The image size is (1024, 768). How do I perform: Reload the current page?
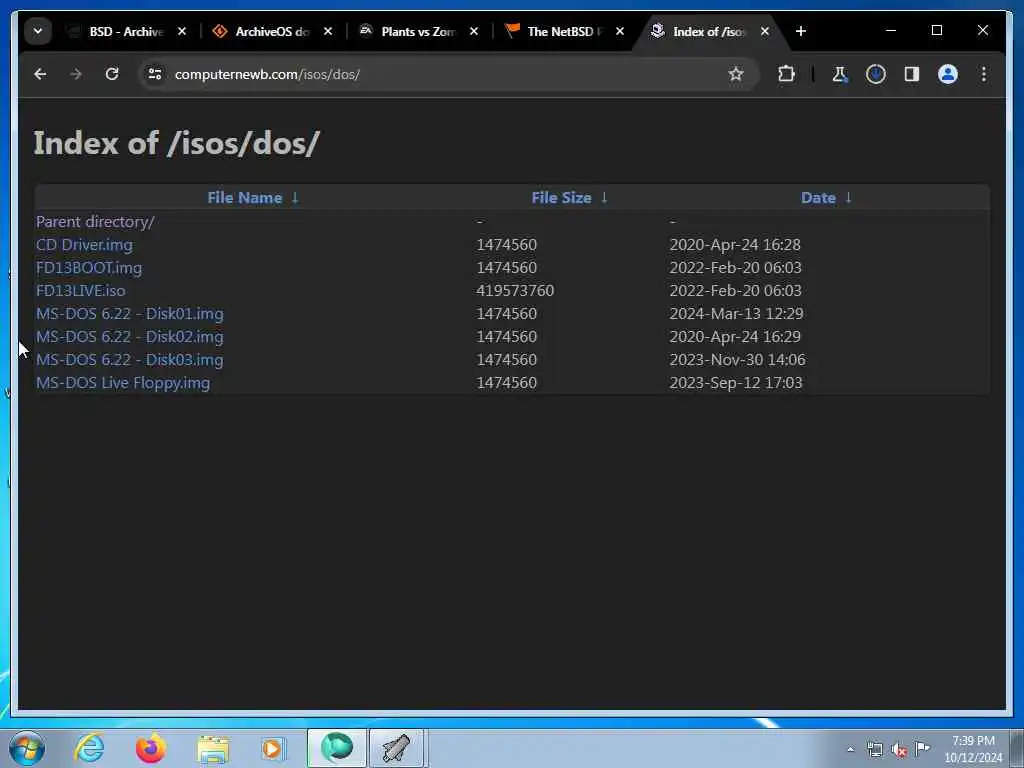point(112,74)
